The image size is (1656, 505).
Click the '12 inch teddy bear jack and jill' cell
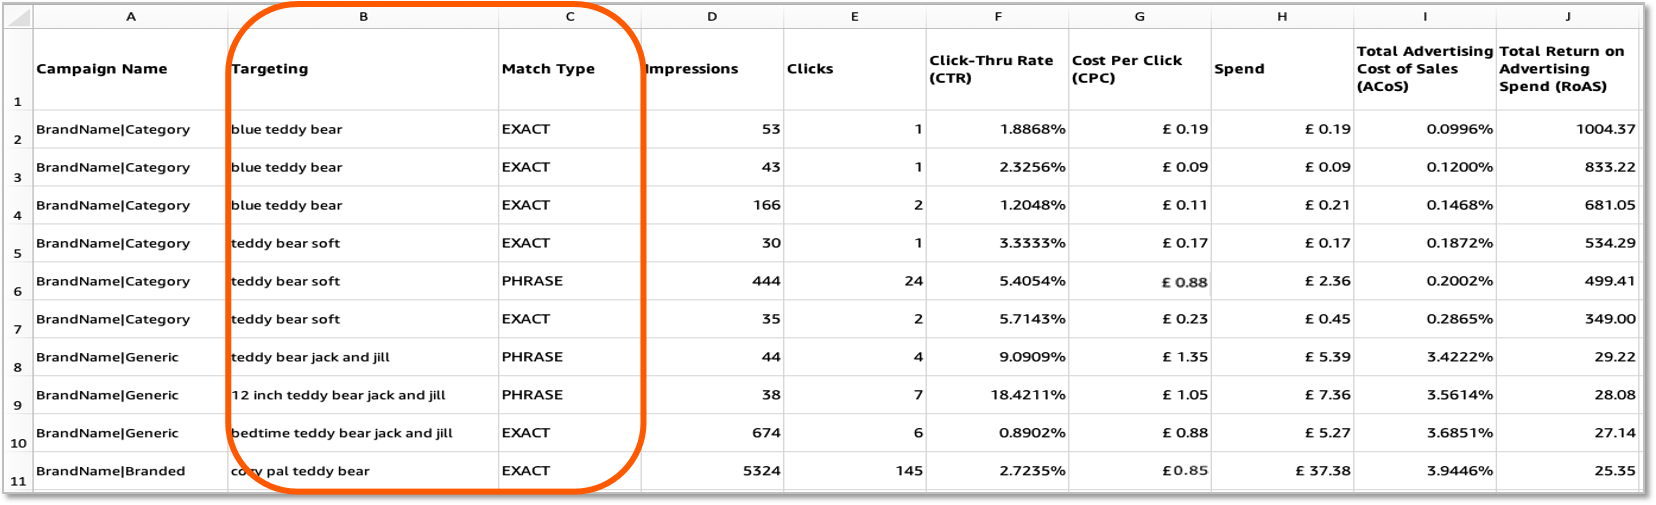(x=338, y=395)
